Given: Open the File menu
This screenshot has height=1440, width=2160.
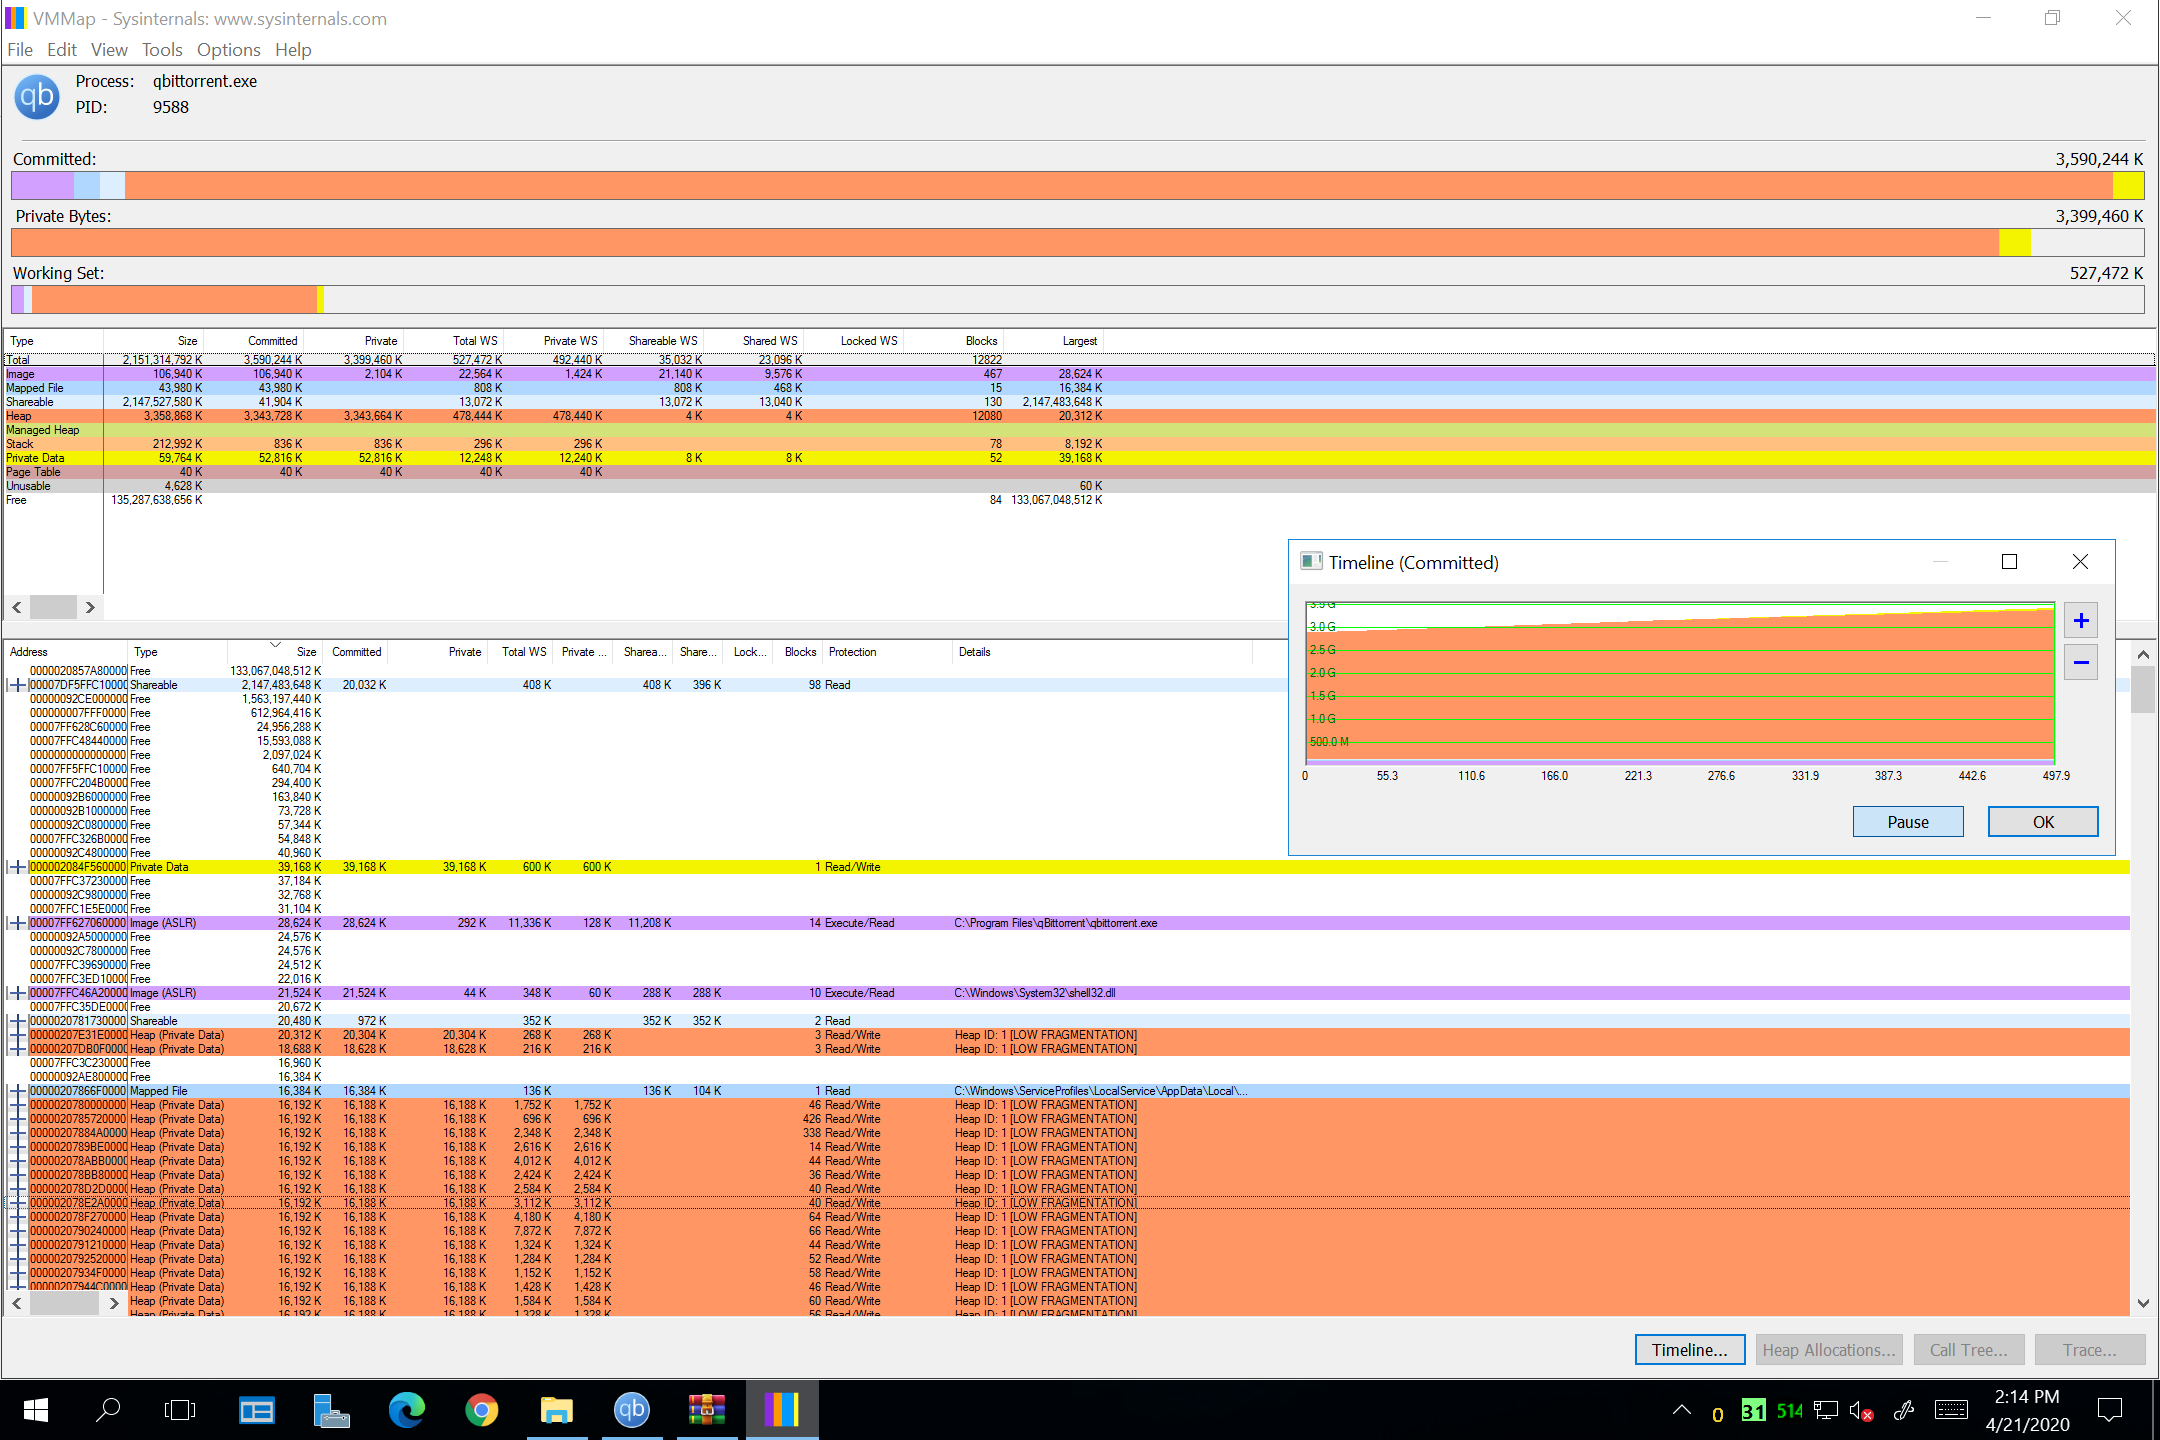Looking at the screenshot, I should pyautogui.click(x=20, y=50).
